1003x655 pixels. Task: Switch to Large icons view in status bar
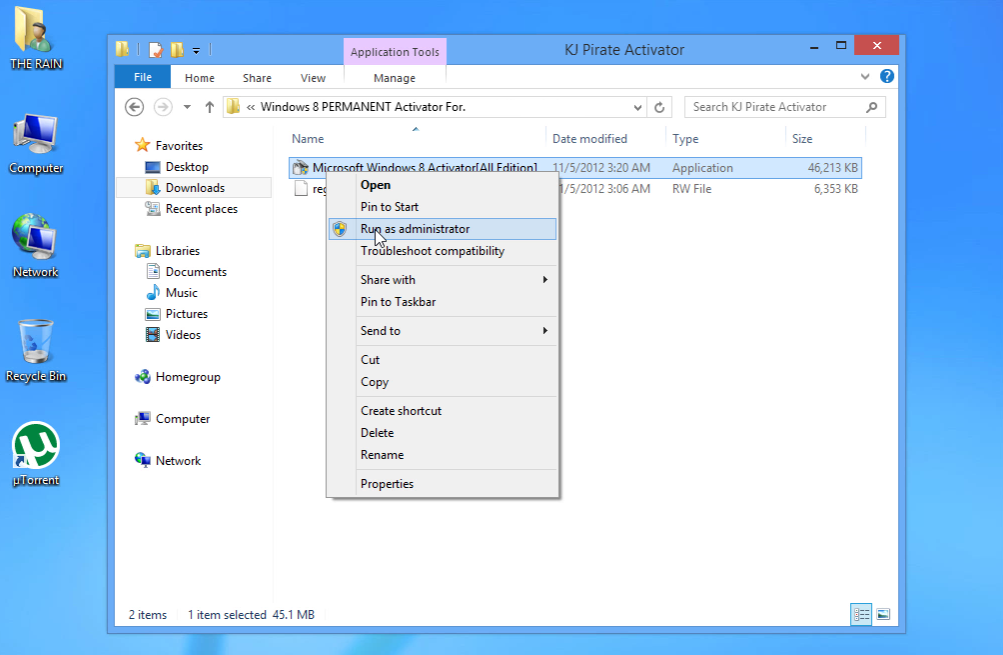(883, 615)
